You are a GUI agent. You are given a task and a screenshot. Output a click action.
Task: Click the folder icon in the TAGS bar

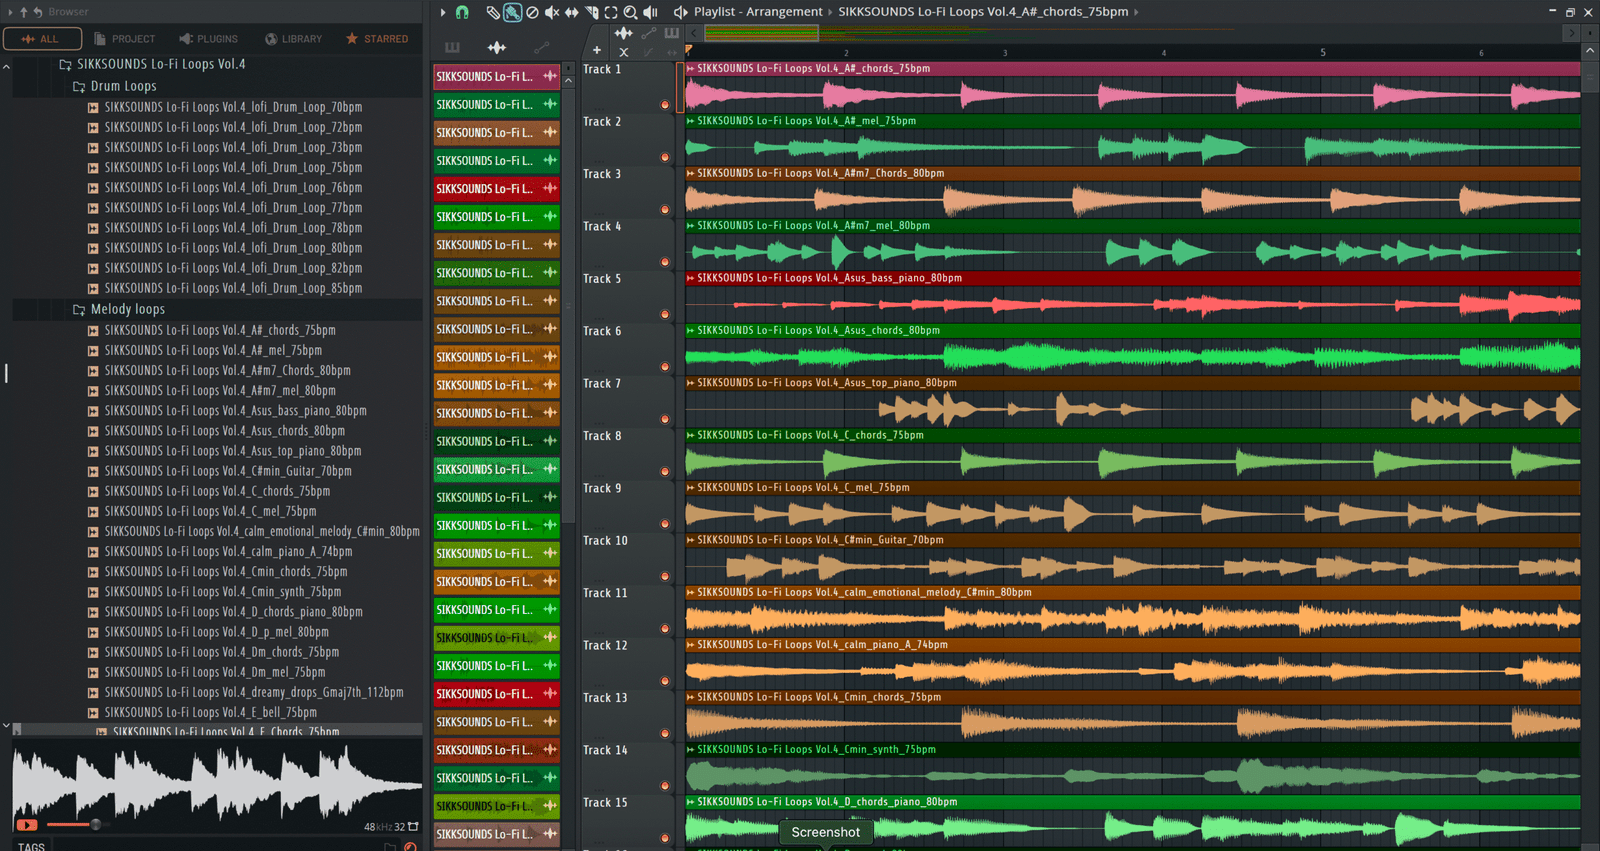click(390, 847)
